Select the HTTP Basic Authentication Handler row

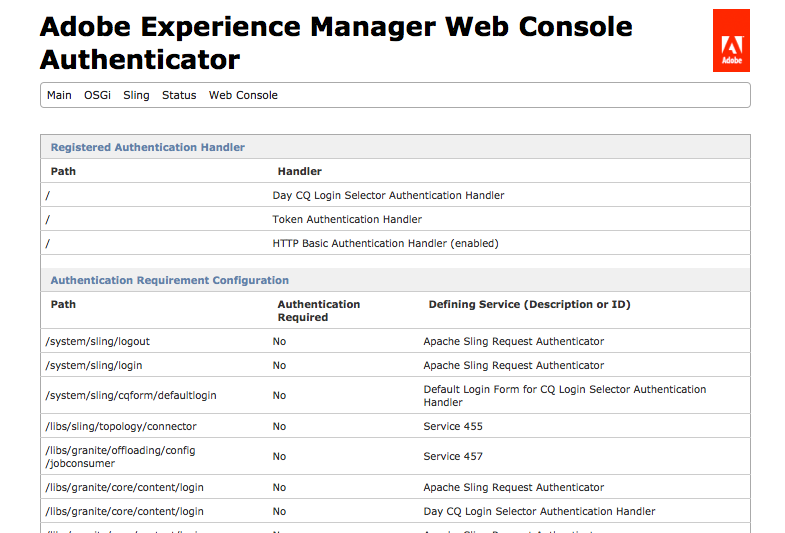pyautogui.click(x=385, y=243)
